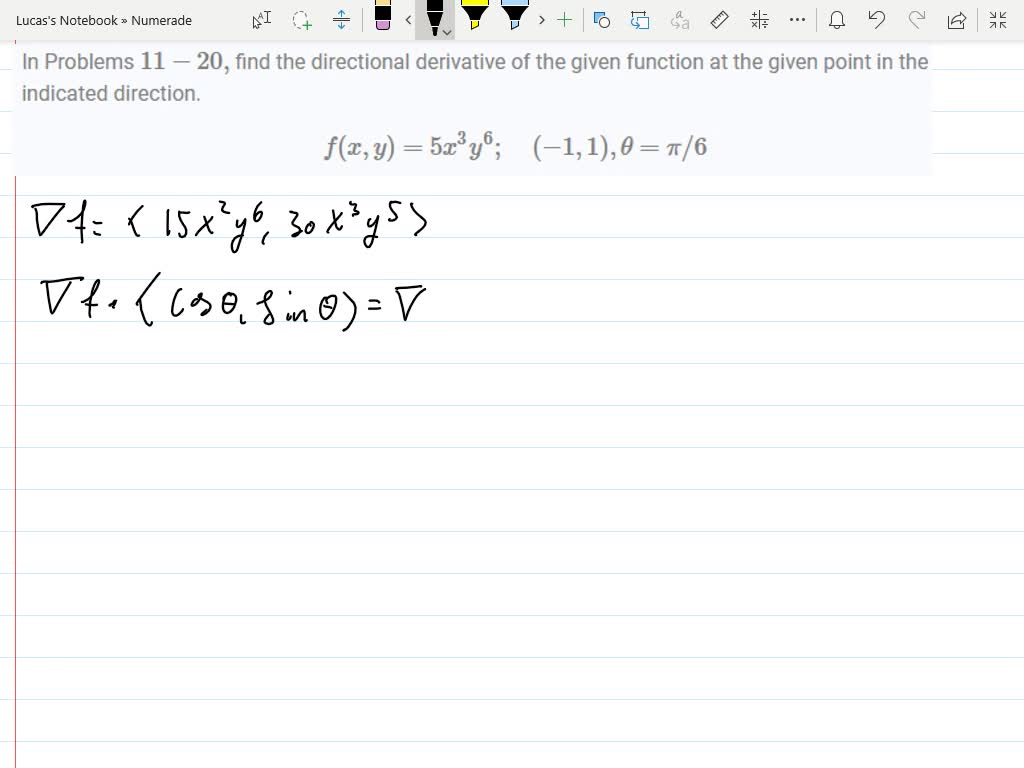Image resolution: width=1024 pixels, height=768 pixels.
Task: Launch the math assistant
Action: click(759, 19)
